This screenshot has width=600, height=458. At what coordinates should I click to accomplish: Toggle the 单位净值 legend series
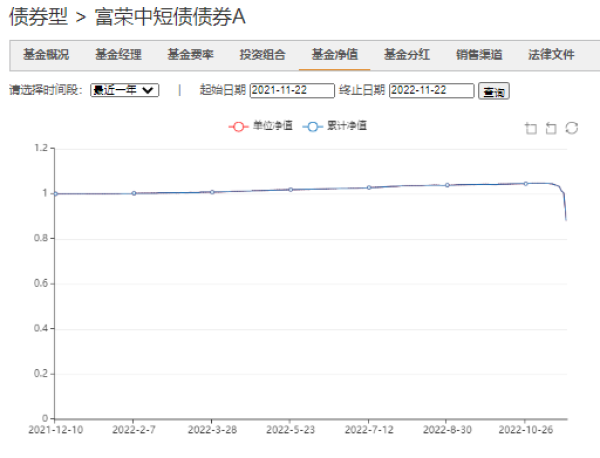point(261,126)
